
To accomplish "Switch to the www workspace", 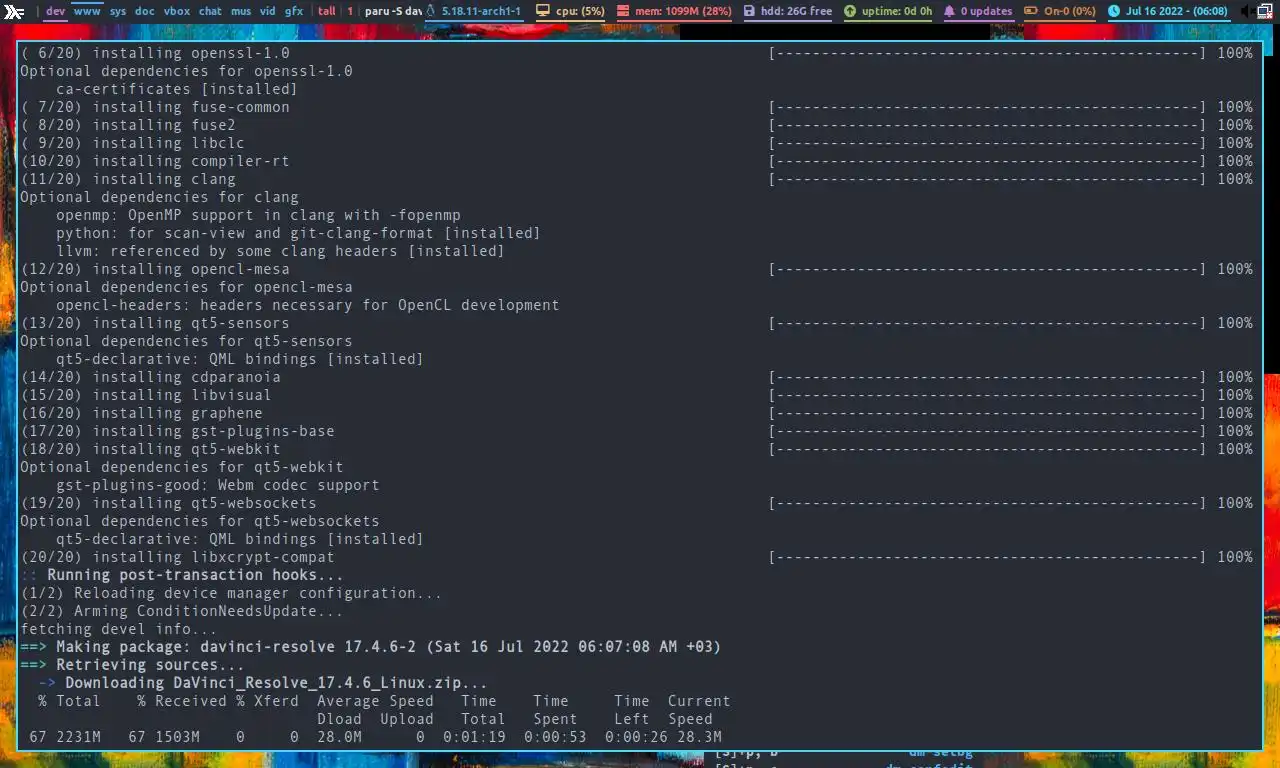I will [x=87, y=12].
